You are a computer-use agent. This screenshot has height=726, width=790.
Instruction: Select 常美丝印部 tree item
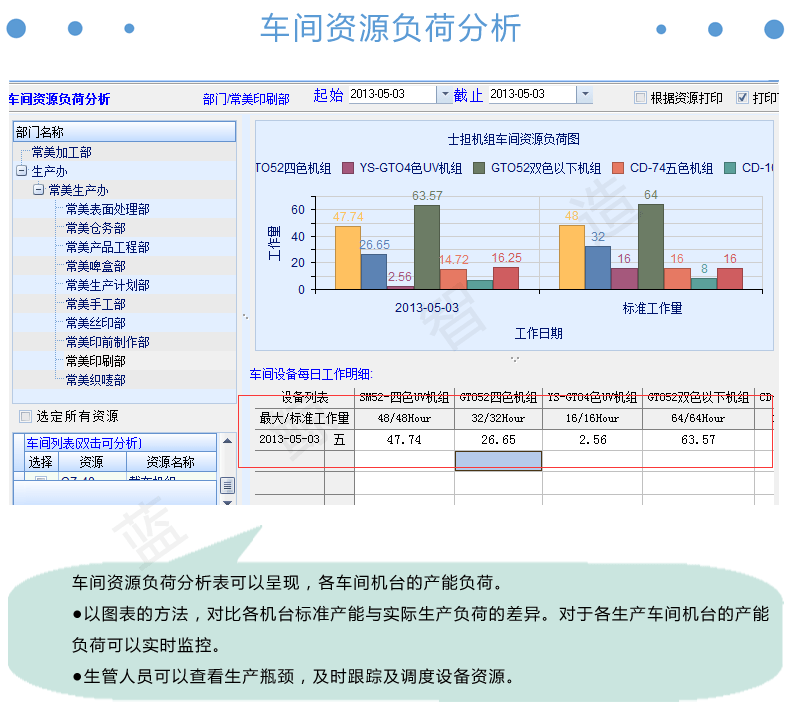pos(95,323)
